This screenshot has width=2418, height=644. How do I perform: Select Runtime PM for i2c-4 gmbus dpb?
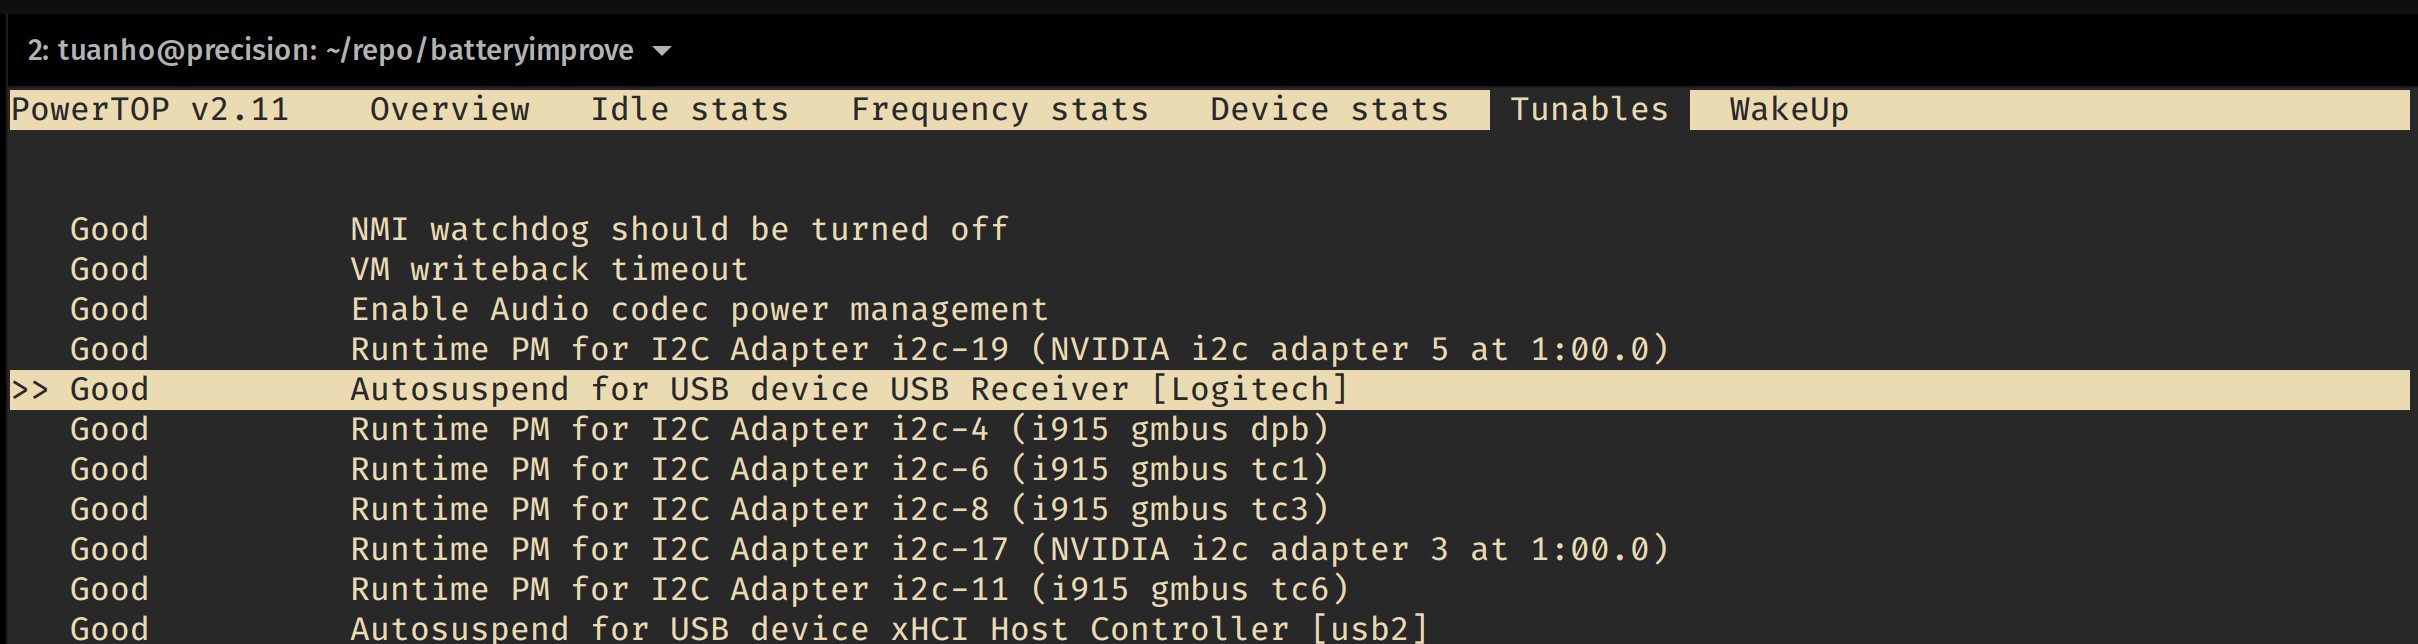839,429
